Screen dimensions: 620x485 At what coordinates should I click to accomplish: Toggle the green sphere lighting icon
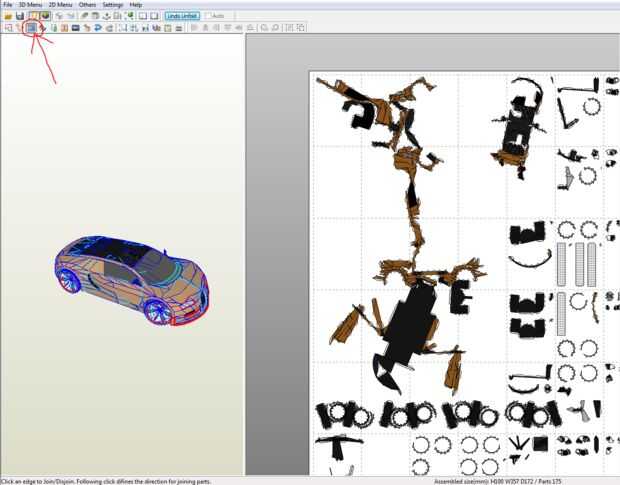click(45, 16)
